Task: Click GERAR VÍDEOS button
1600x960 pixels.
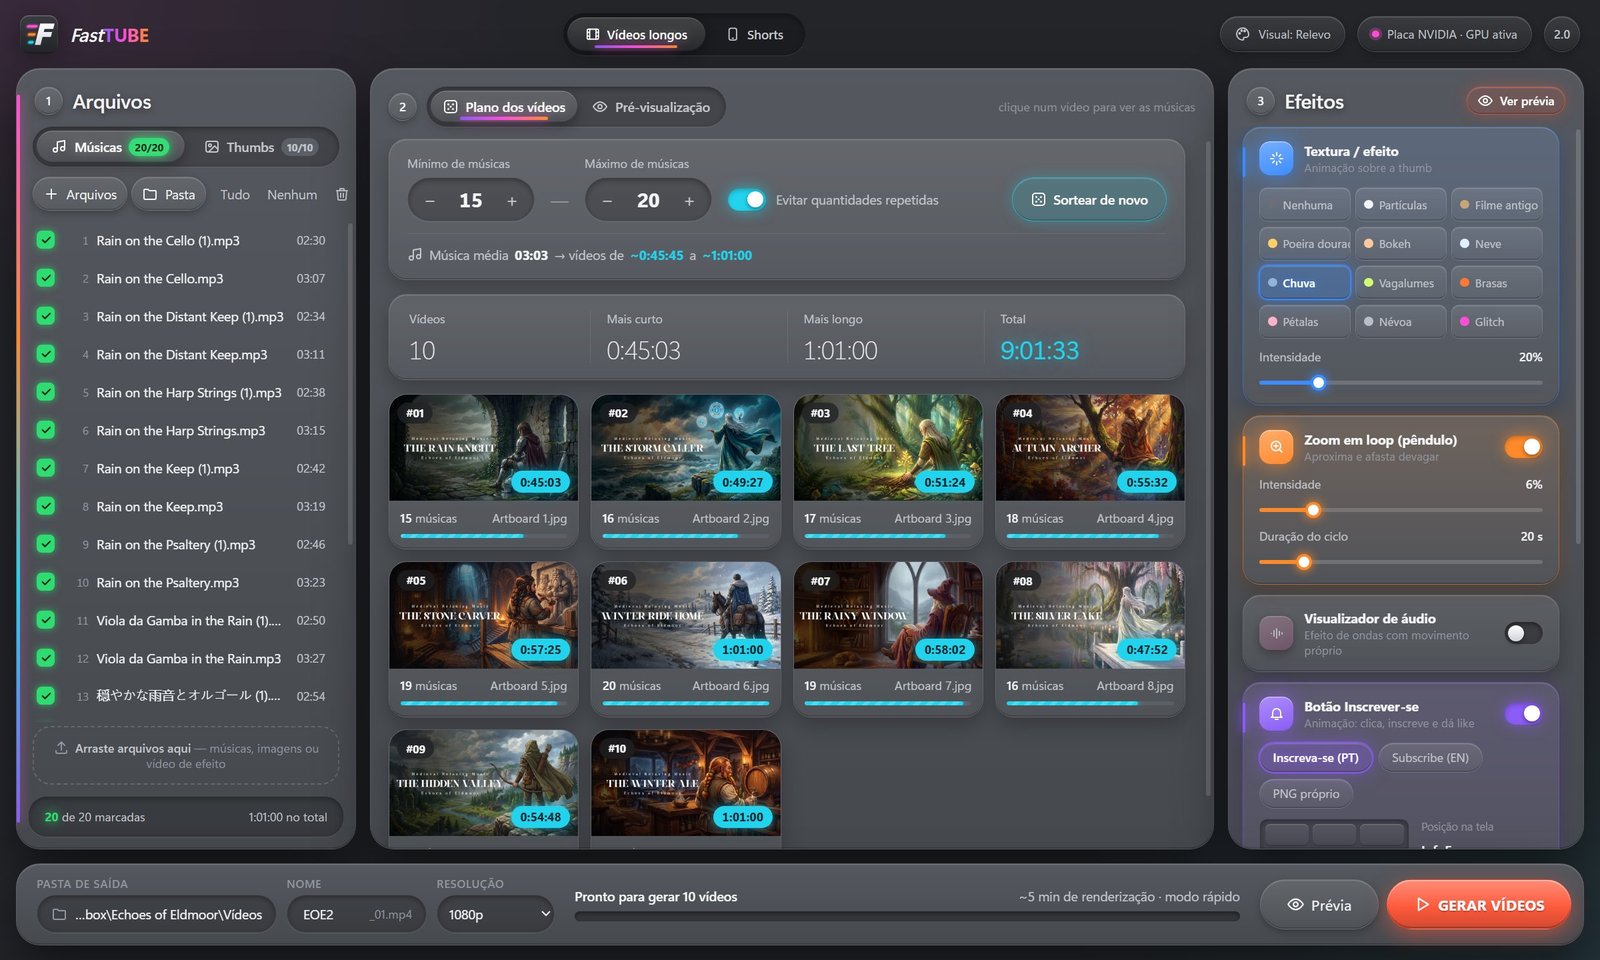Action: pyautogui.click(x=1479, y=905)
